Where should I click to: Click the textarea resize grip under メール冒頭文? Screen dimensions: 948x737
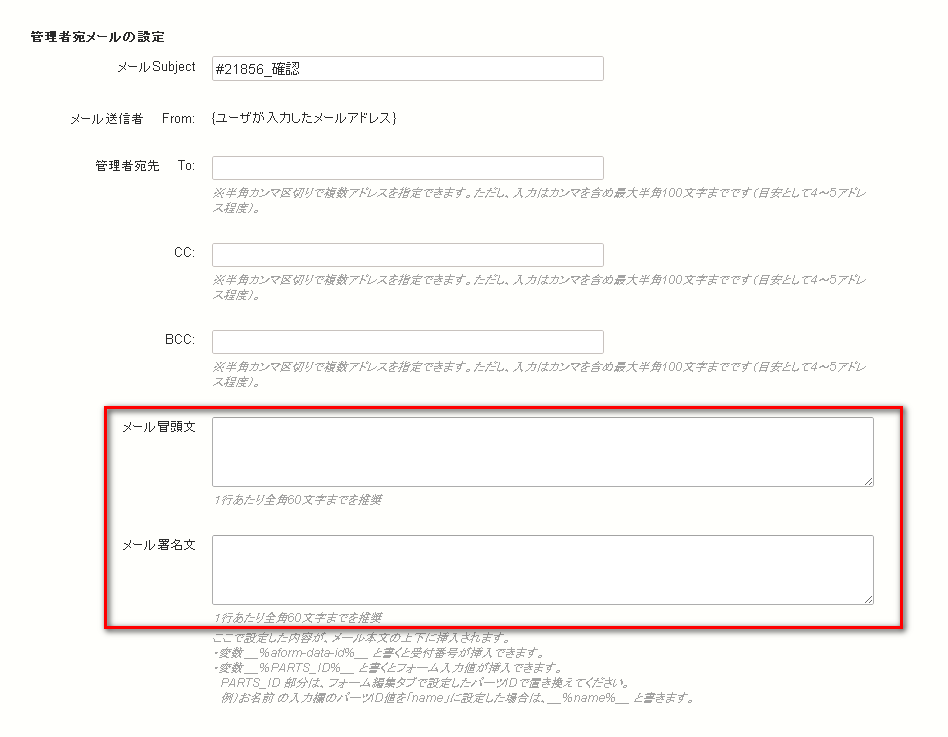coord(868,484)
